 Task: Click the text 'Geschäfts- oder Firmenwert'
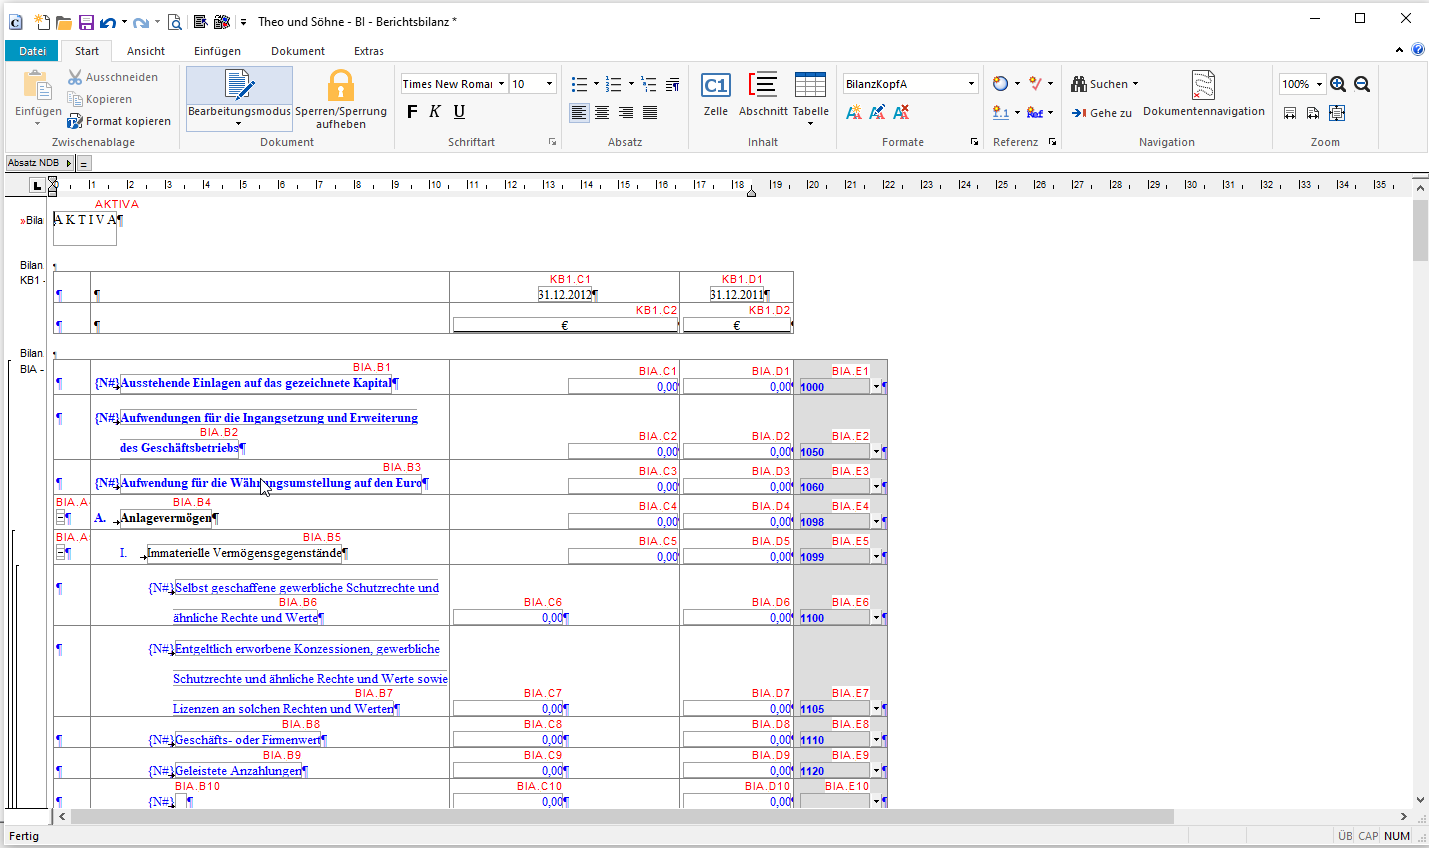pyautogui.click(x=248, y=740)
